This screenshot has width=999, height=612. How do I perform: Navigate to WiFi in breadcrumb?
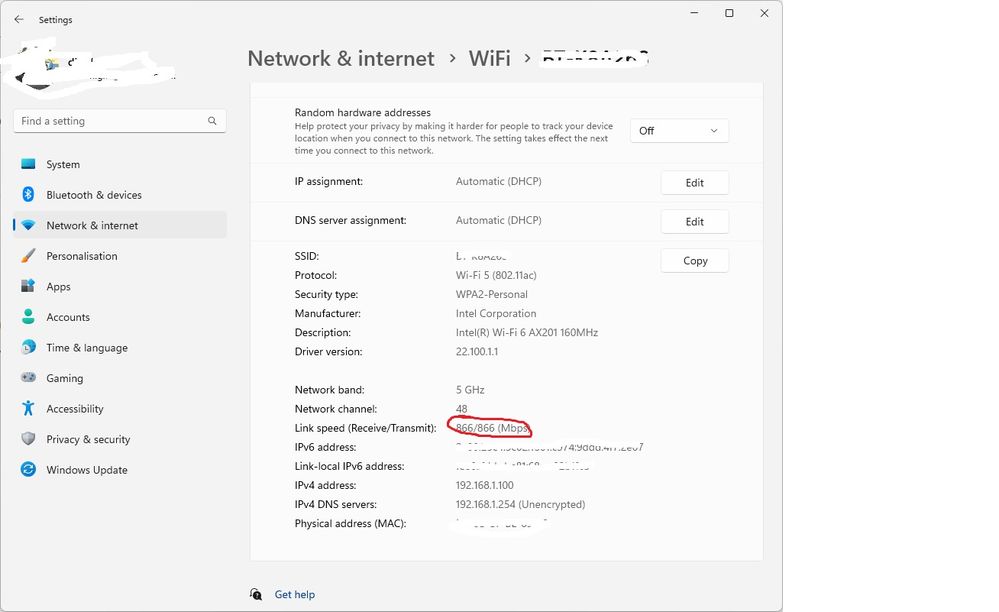click(489, 59)
